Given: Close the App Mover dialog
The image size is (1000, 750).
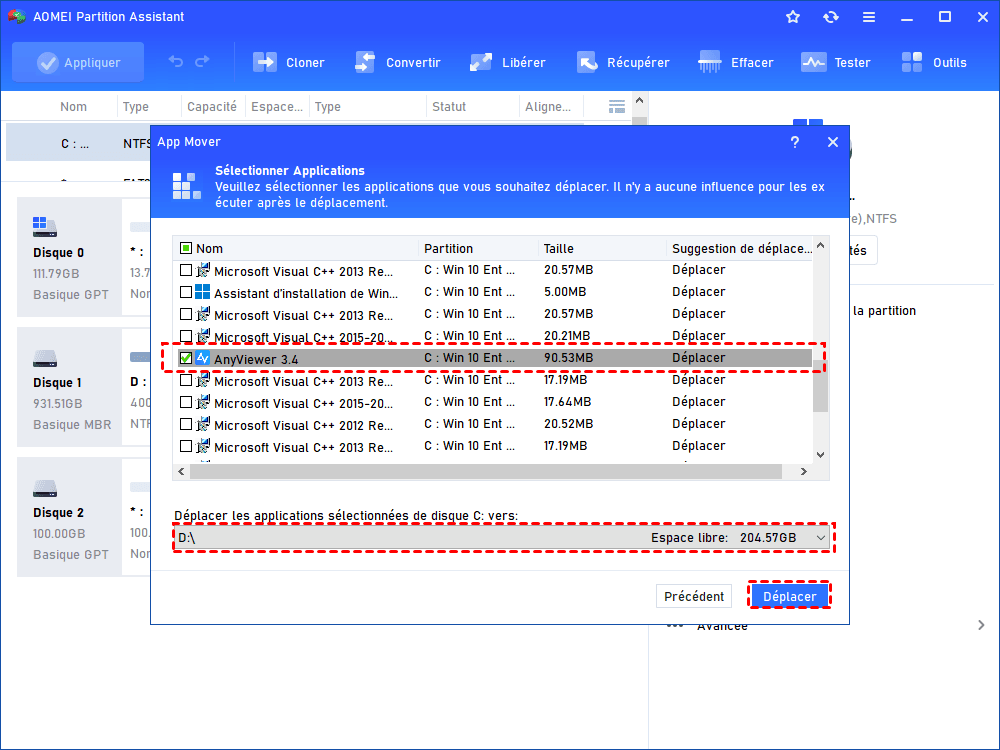Looking at the screenshot, I should pyautogui.click(x=832, y=142).
